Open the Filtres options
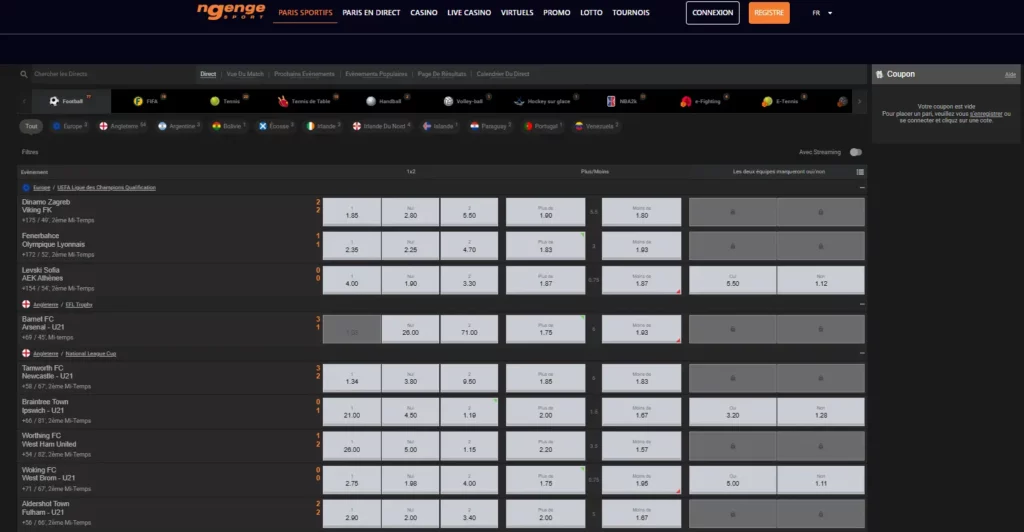Screen dimensions: 1024x532 pyautogui.click(x=30, y=152)
